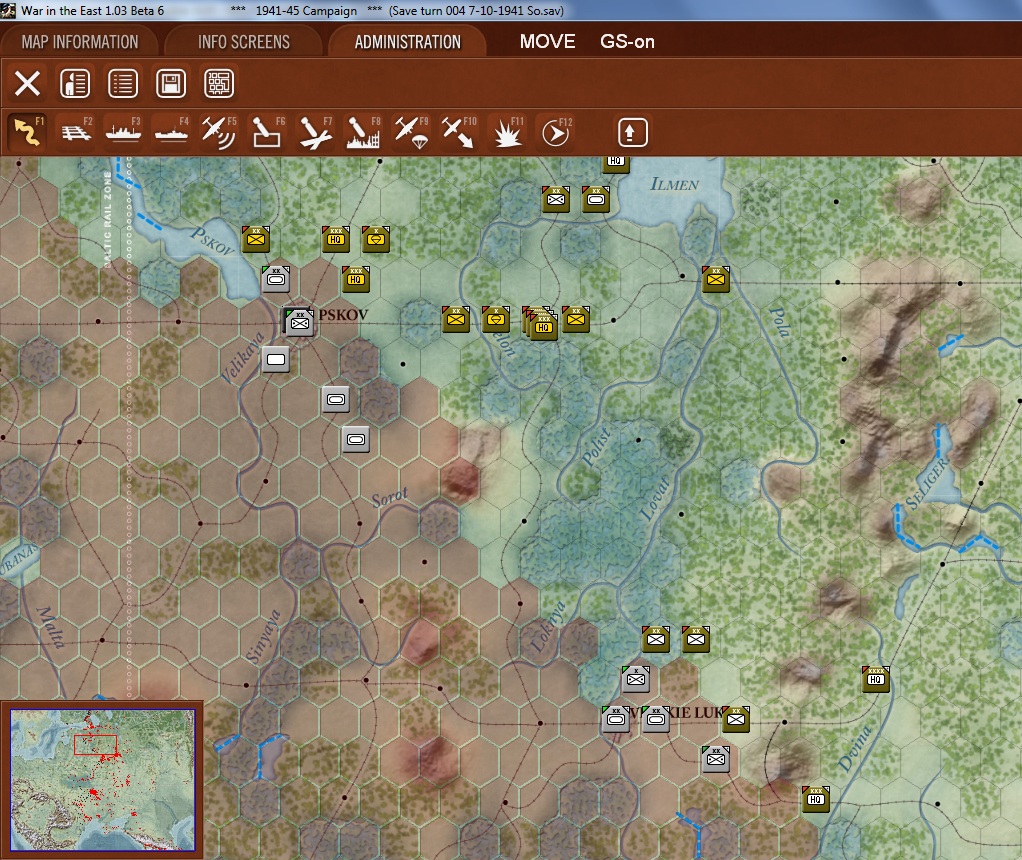The height and width of the screenshot is (860, 1022).
Task: Activate F2 Rail movement mode
Action: coord(76,132)
